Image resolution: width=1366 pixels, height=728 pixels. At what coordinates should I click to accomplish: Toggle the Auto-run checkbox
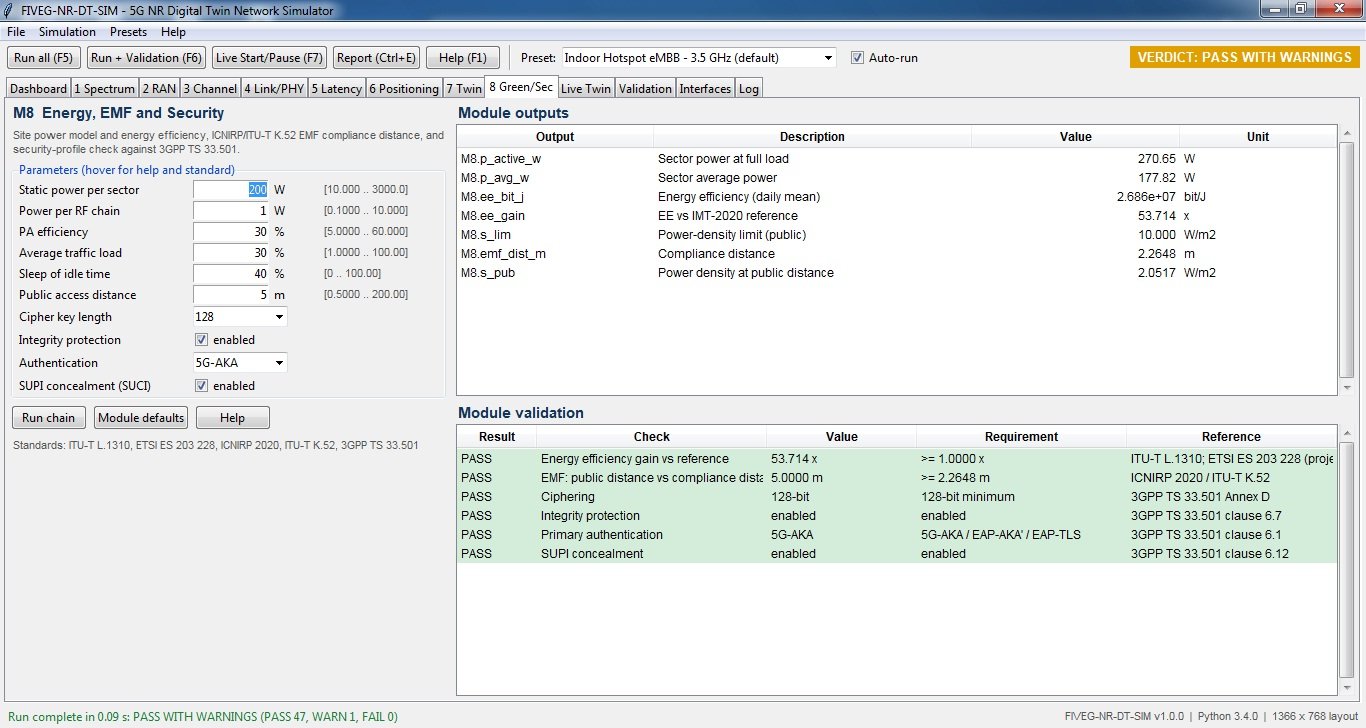(x=857, y=58)
